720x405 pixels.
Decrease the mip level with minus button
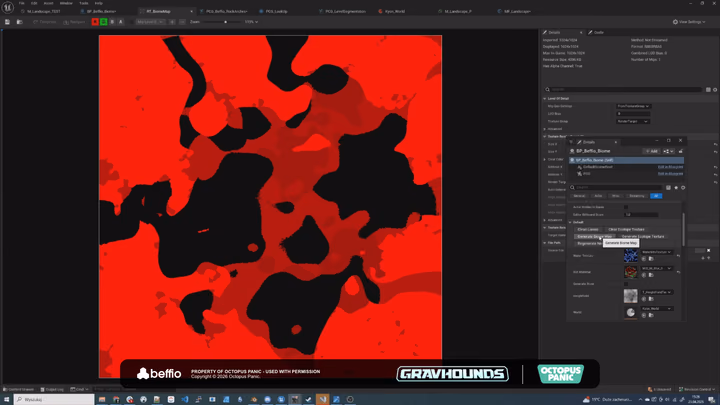(182, 22)
